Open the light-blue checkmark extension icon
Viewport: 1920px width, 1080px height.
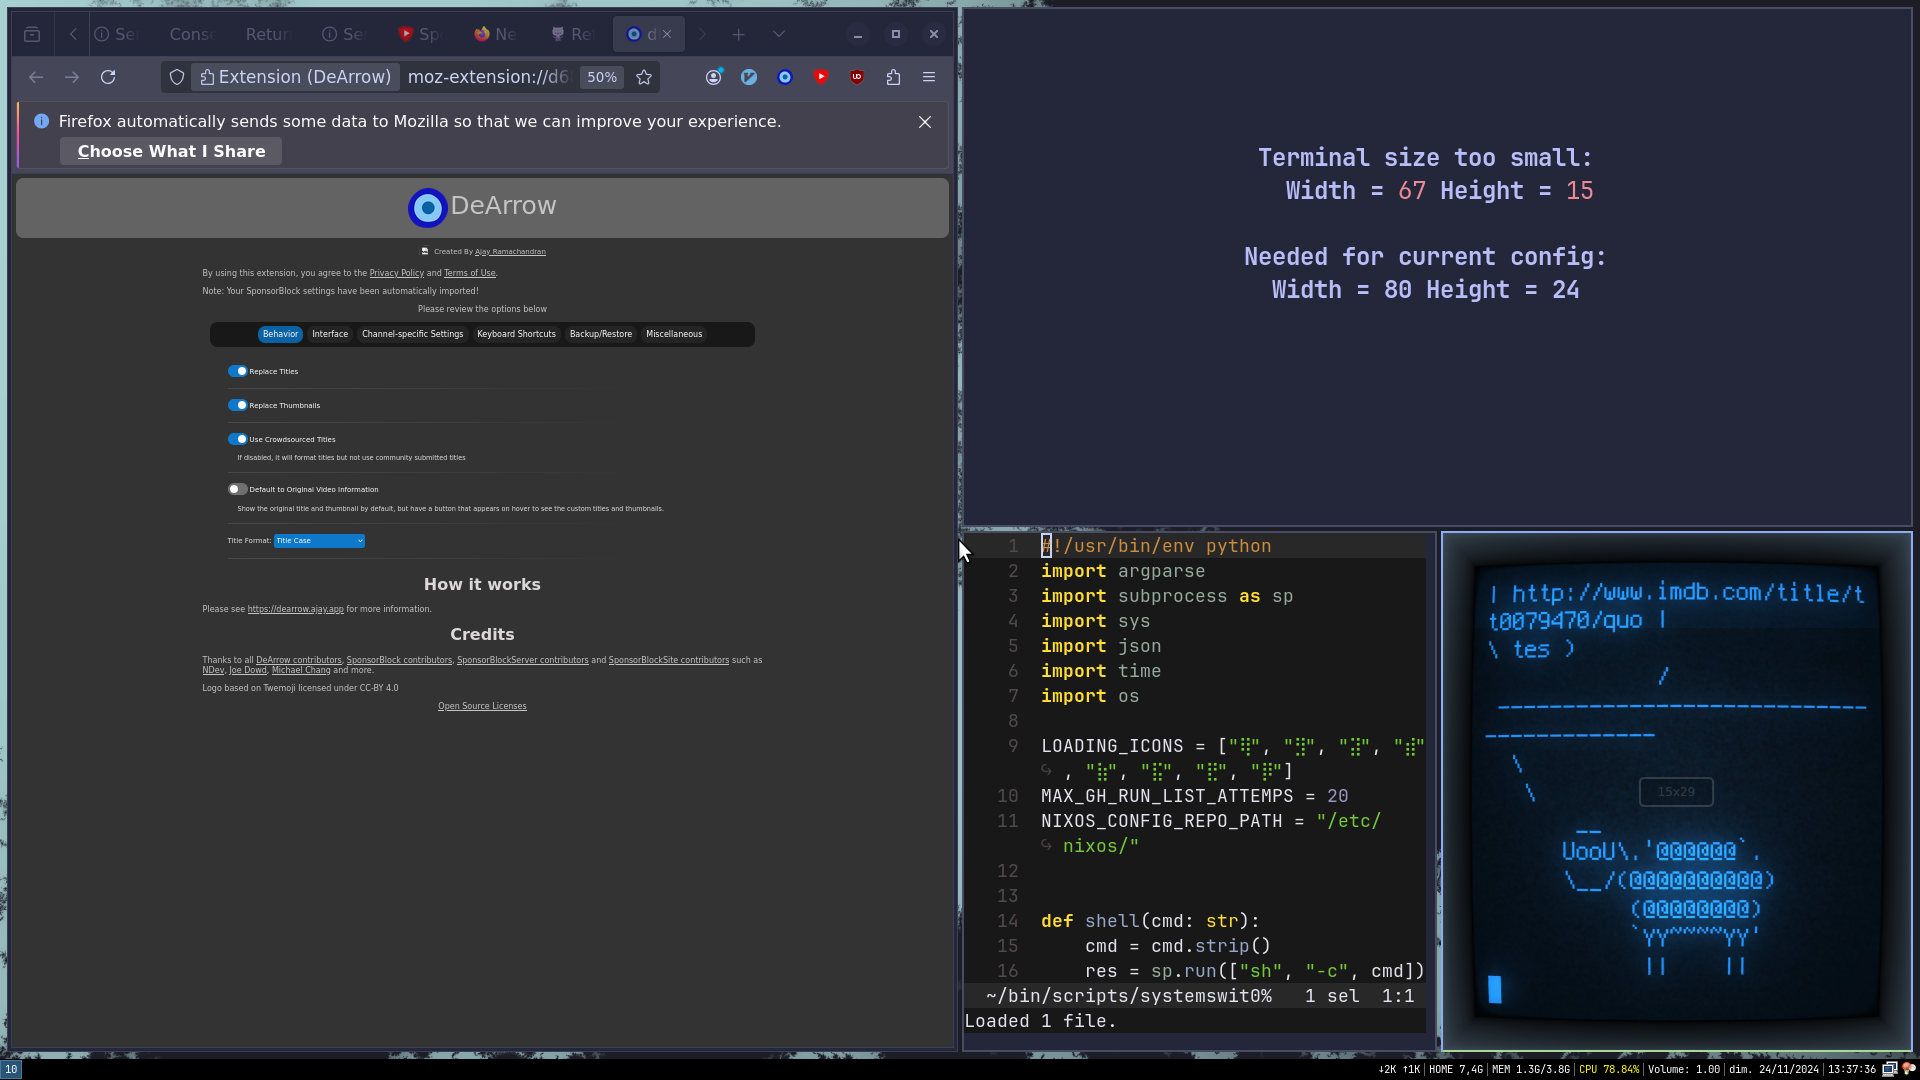[x=749, y=77]
